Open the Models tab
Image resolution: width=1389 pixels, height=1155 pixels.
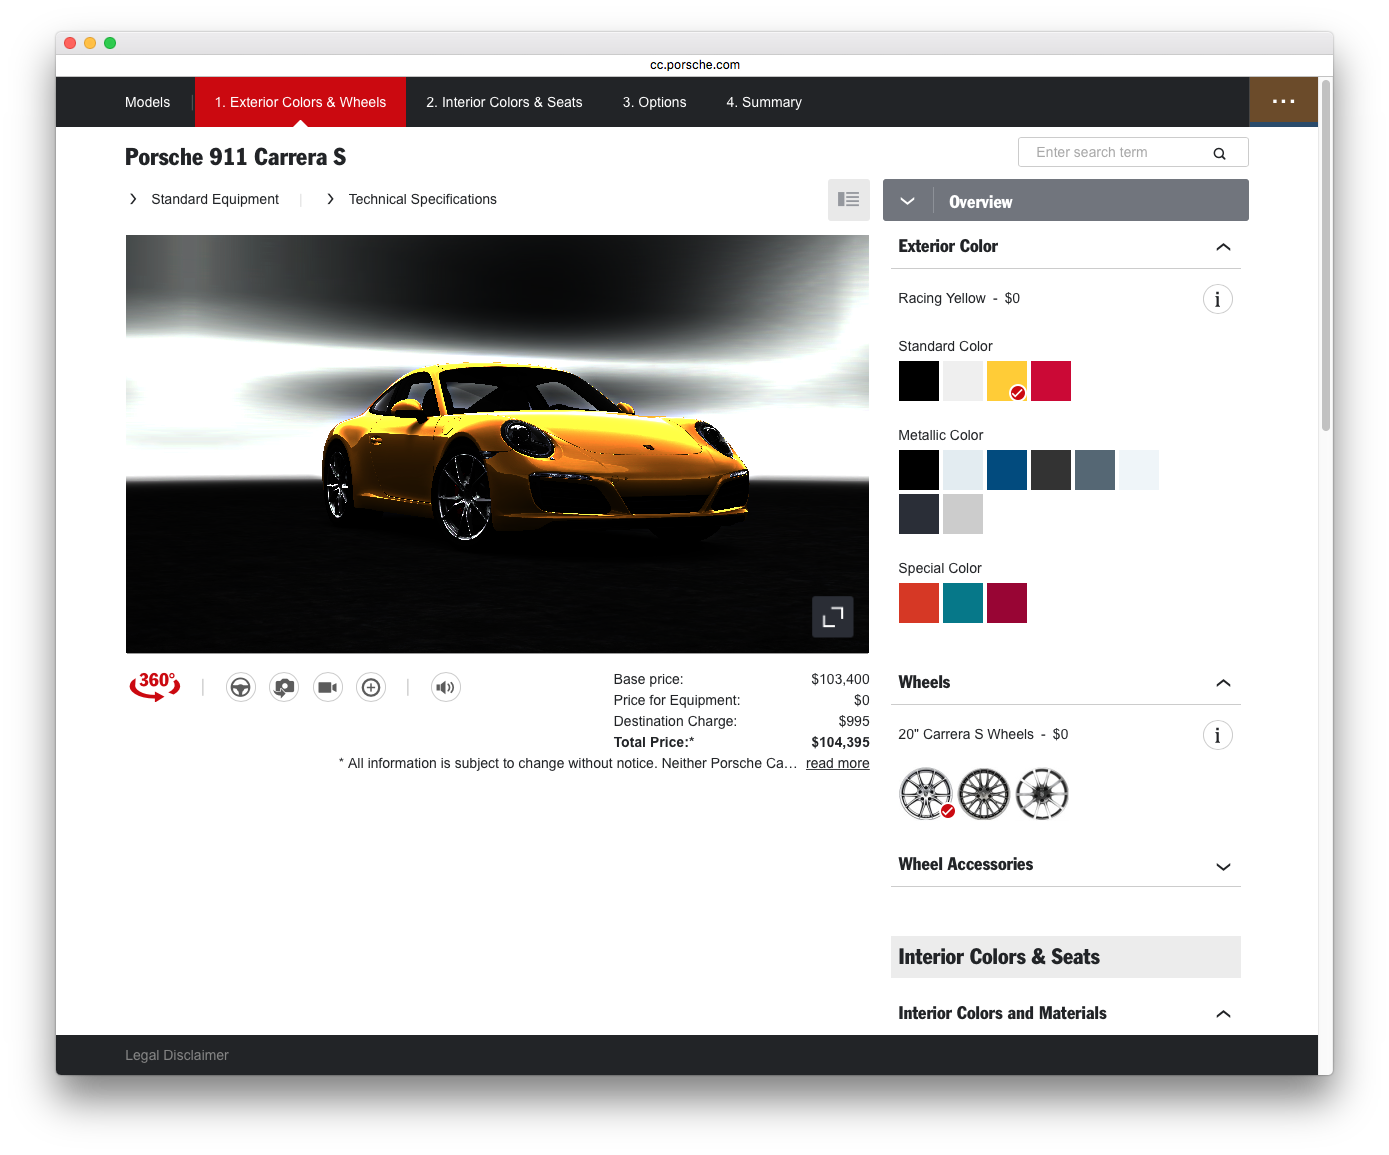147,102
